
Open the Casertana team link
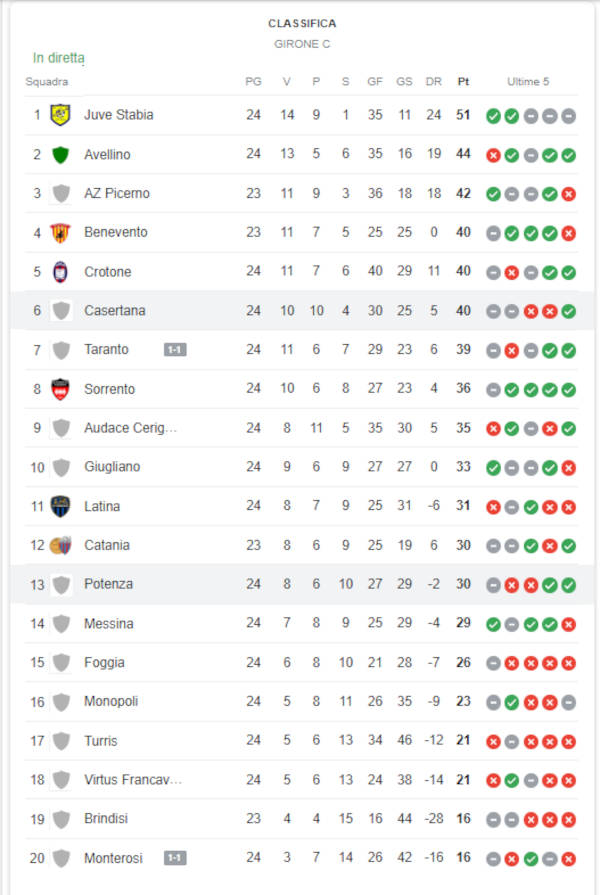click(114, 311)
